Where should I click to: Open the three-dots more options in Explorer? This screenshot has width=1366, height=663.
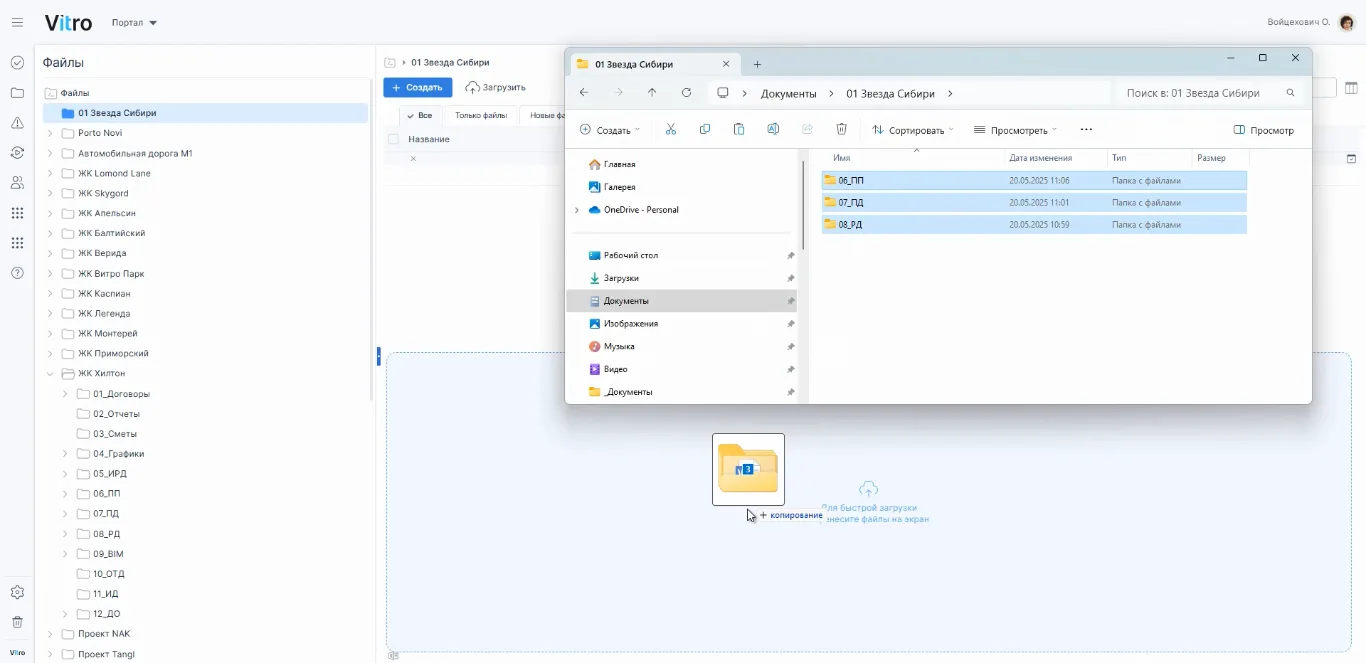(1086, 130)
